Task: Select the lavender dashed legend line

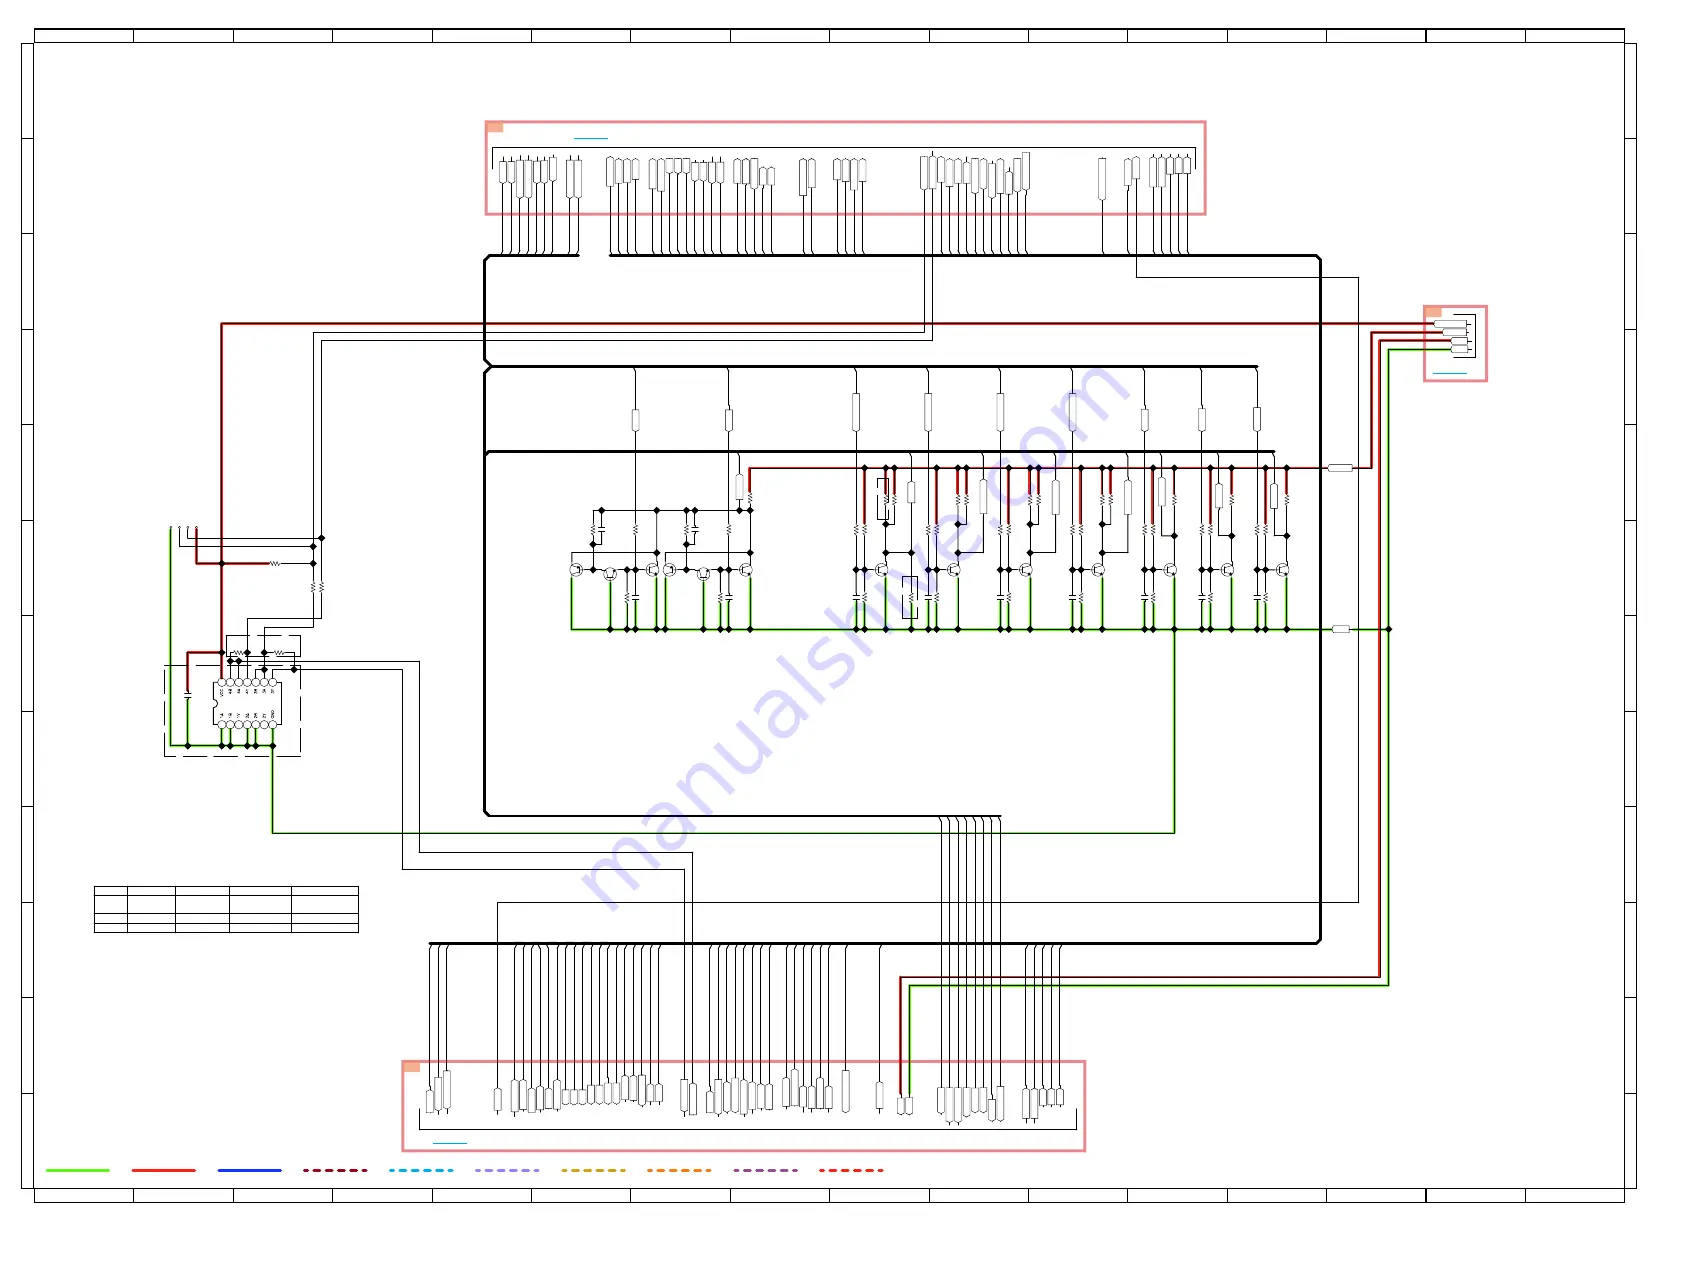Action: 507,1170
